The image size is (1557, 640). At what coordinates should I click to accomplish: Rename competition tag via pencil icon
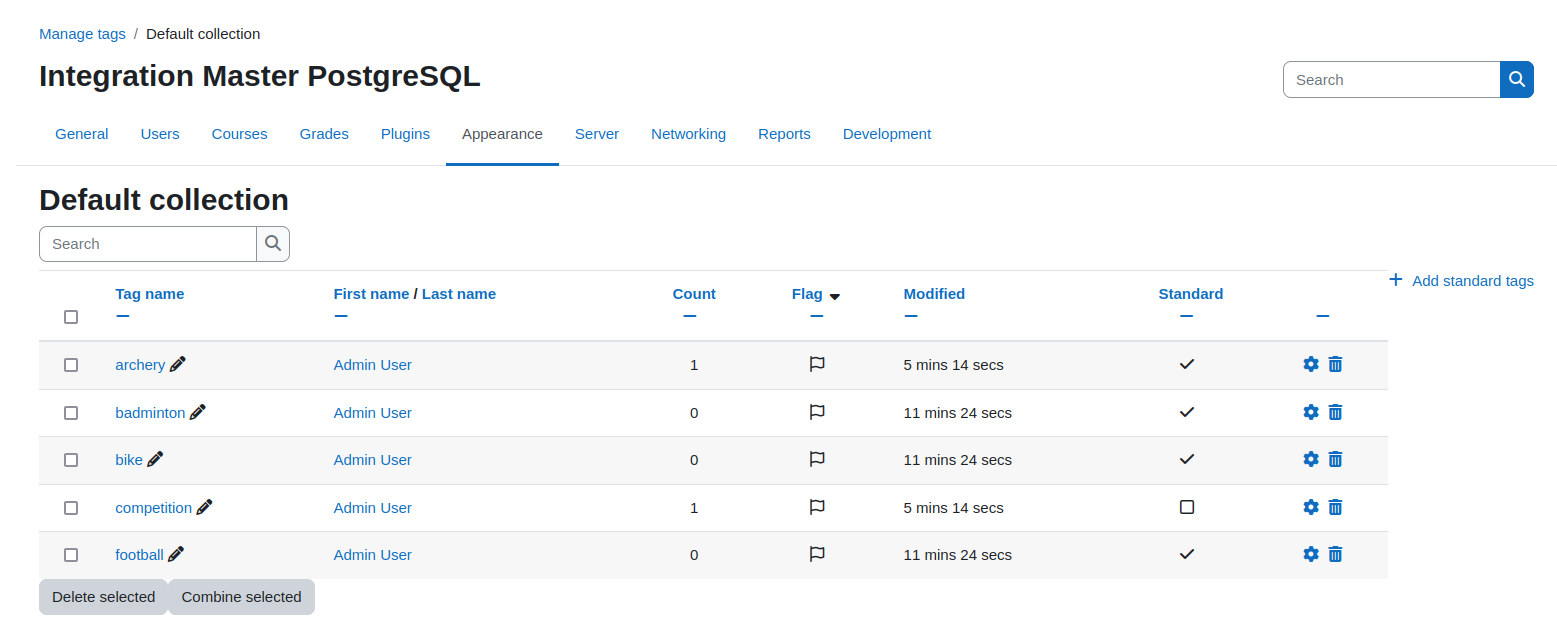pos(204,507)
